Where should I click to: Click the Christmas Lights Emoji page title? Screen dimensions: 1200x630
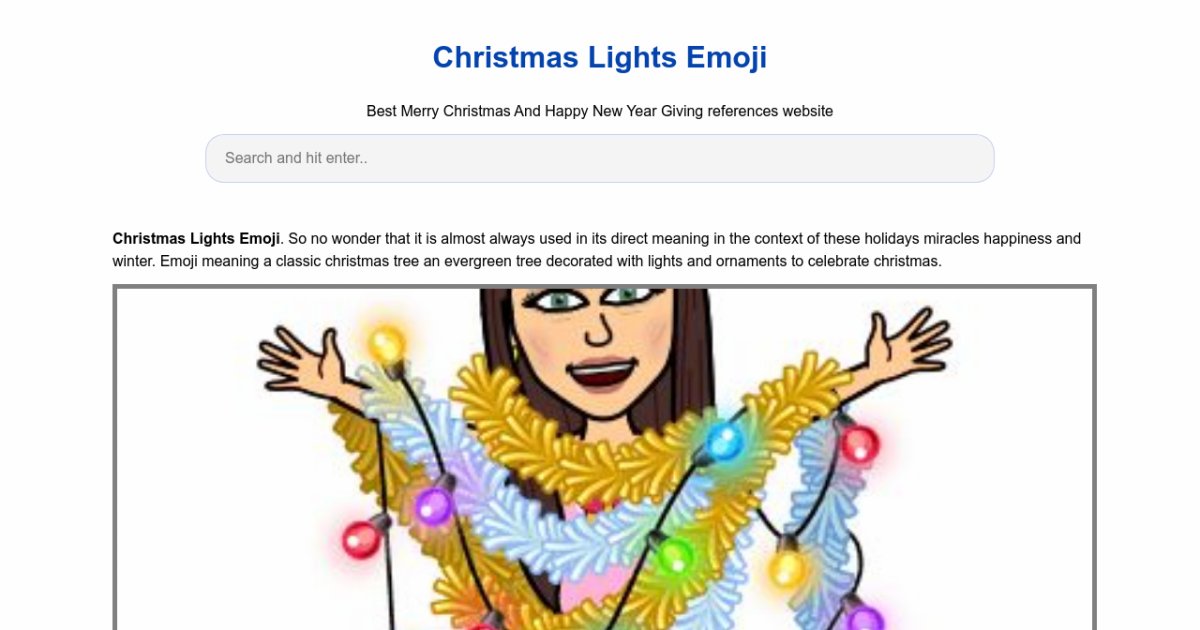click(x=599, y=58)
